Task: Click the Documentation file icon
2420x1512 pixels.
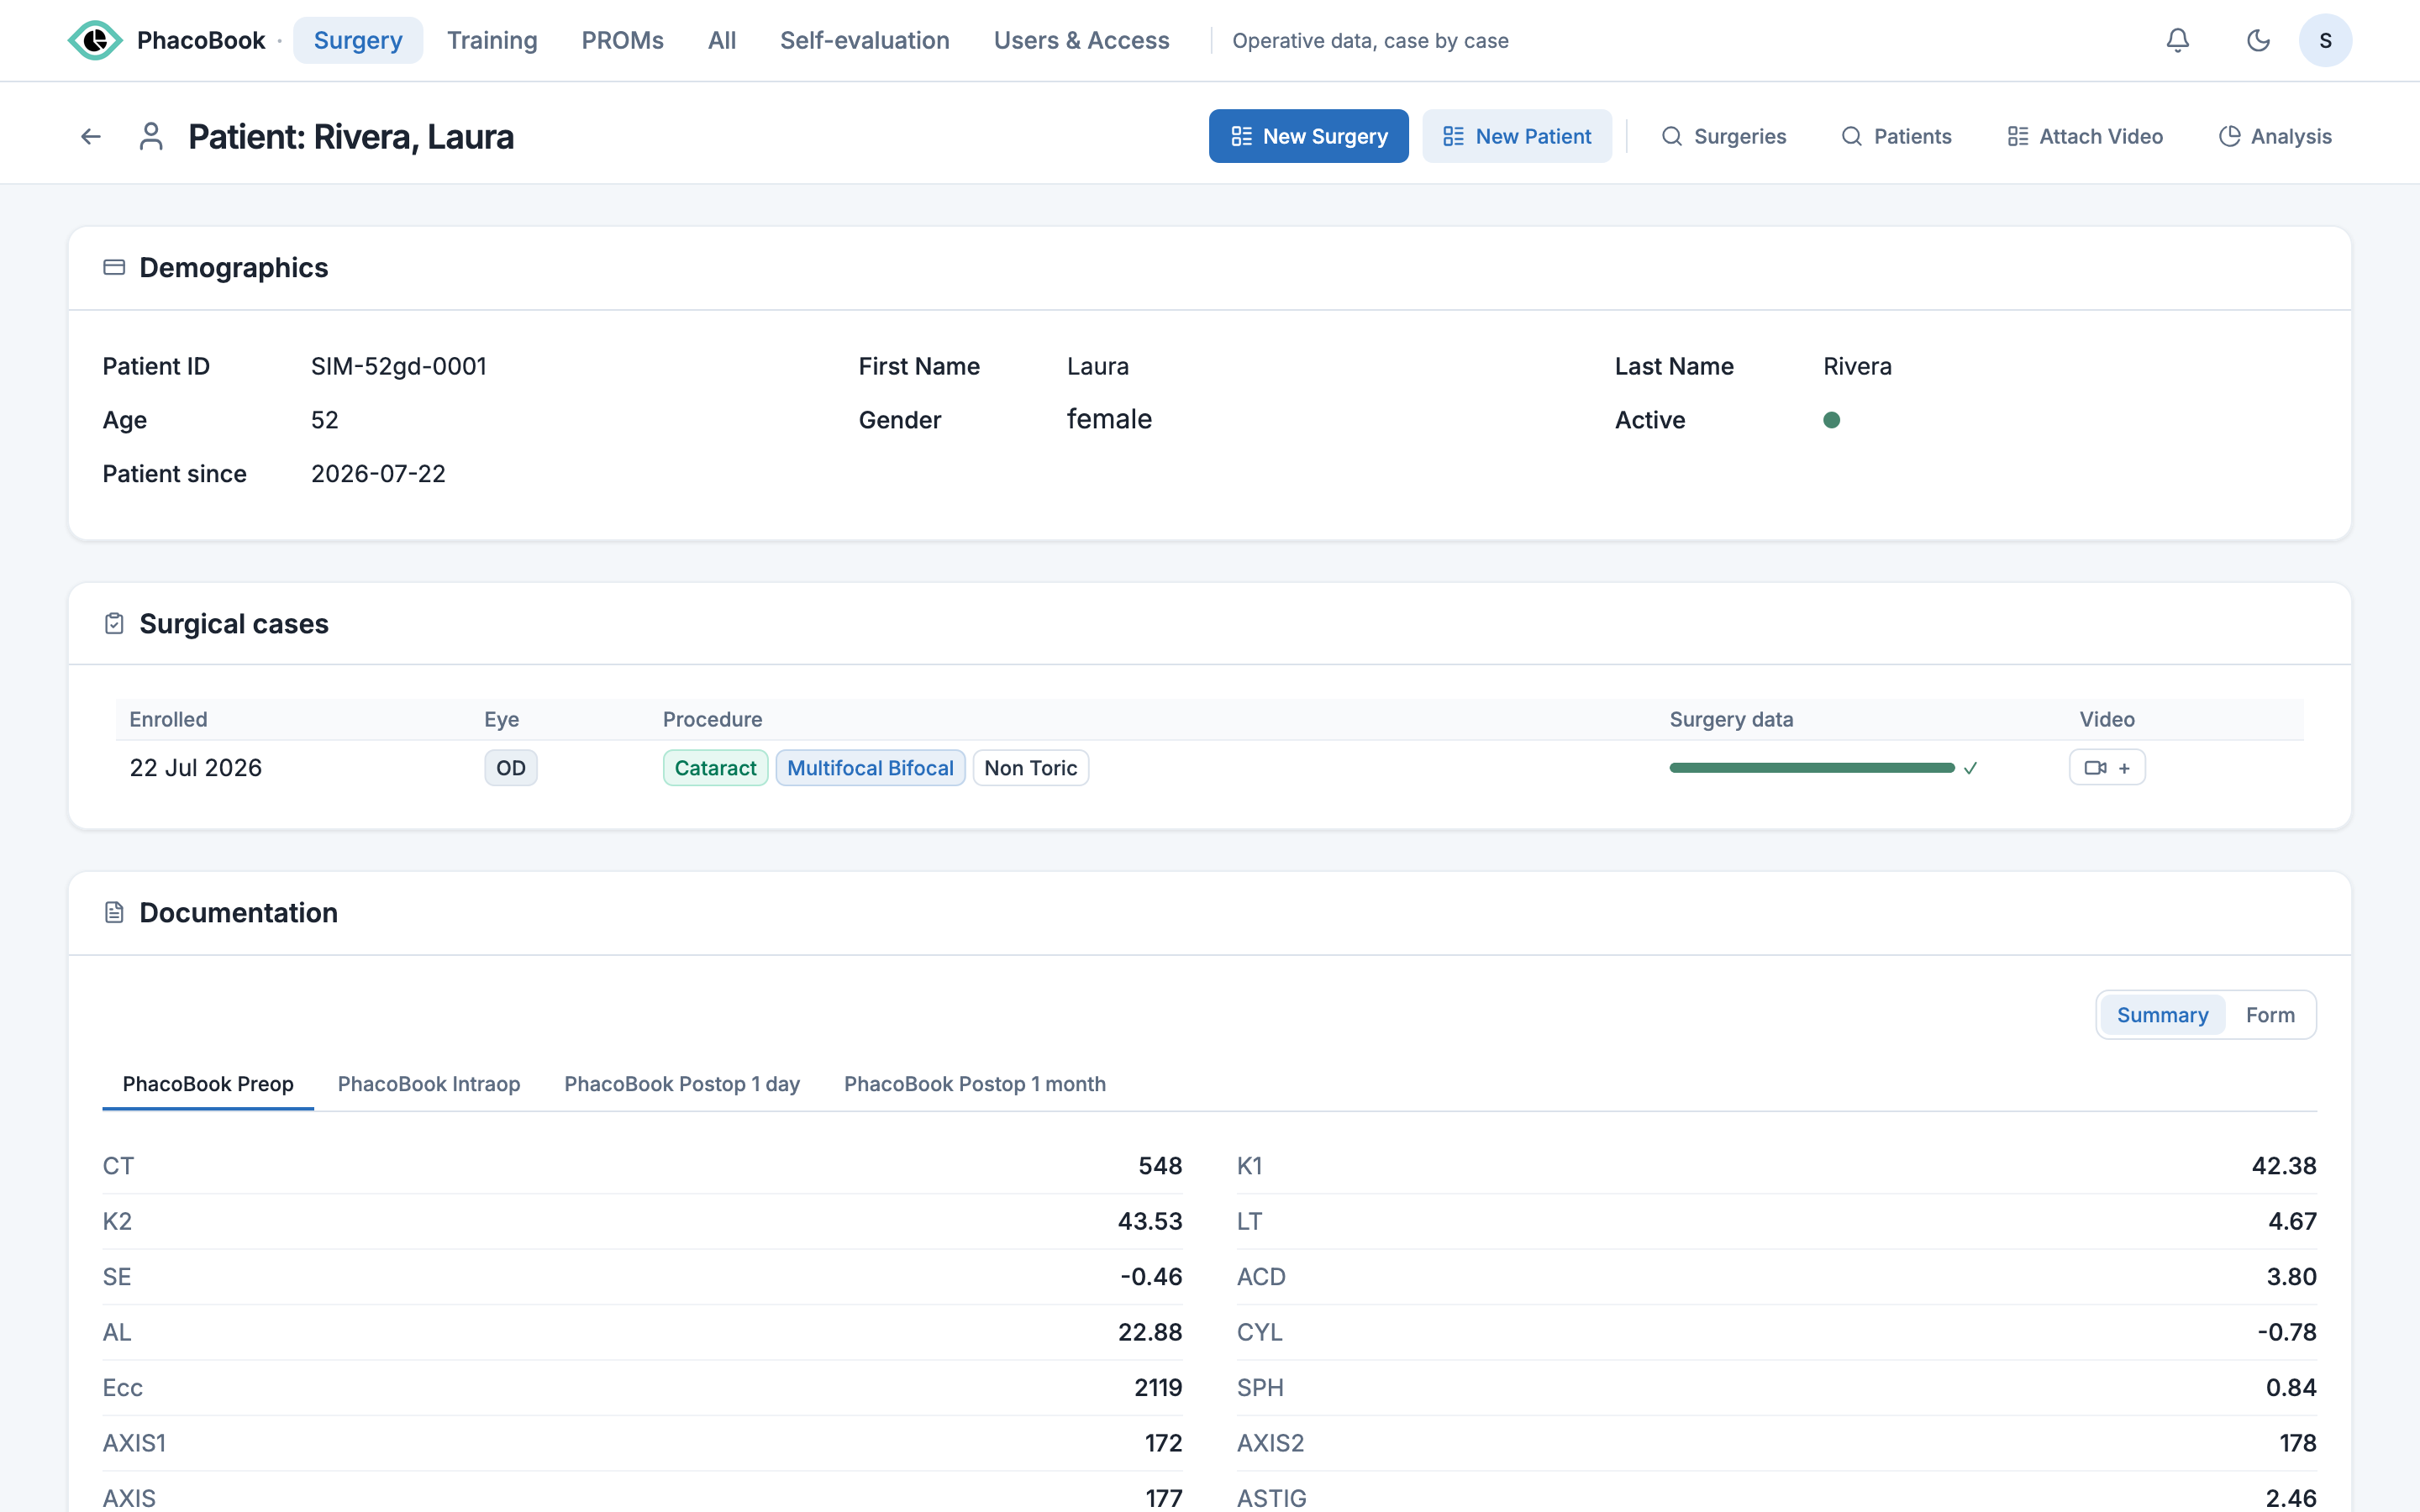Action: 114,912
